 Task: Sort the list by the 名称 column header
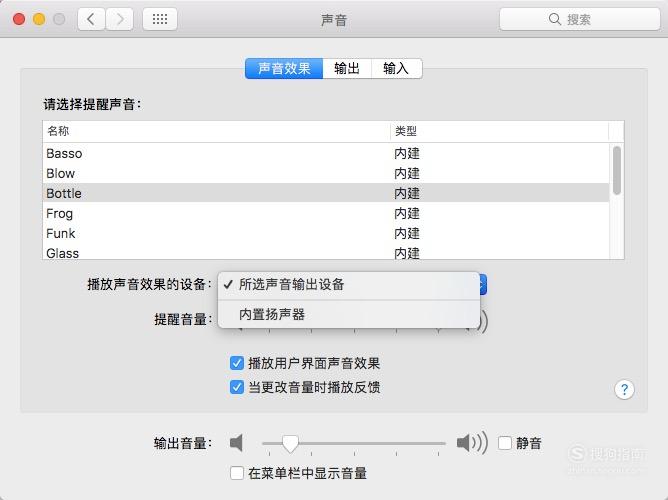coord(216,131)
